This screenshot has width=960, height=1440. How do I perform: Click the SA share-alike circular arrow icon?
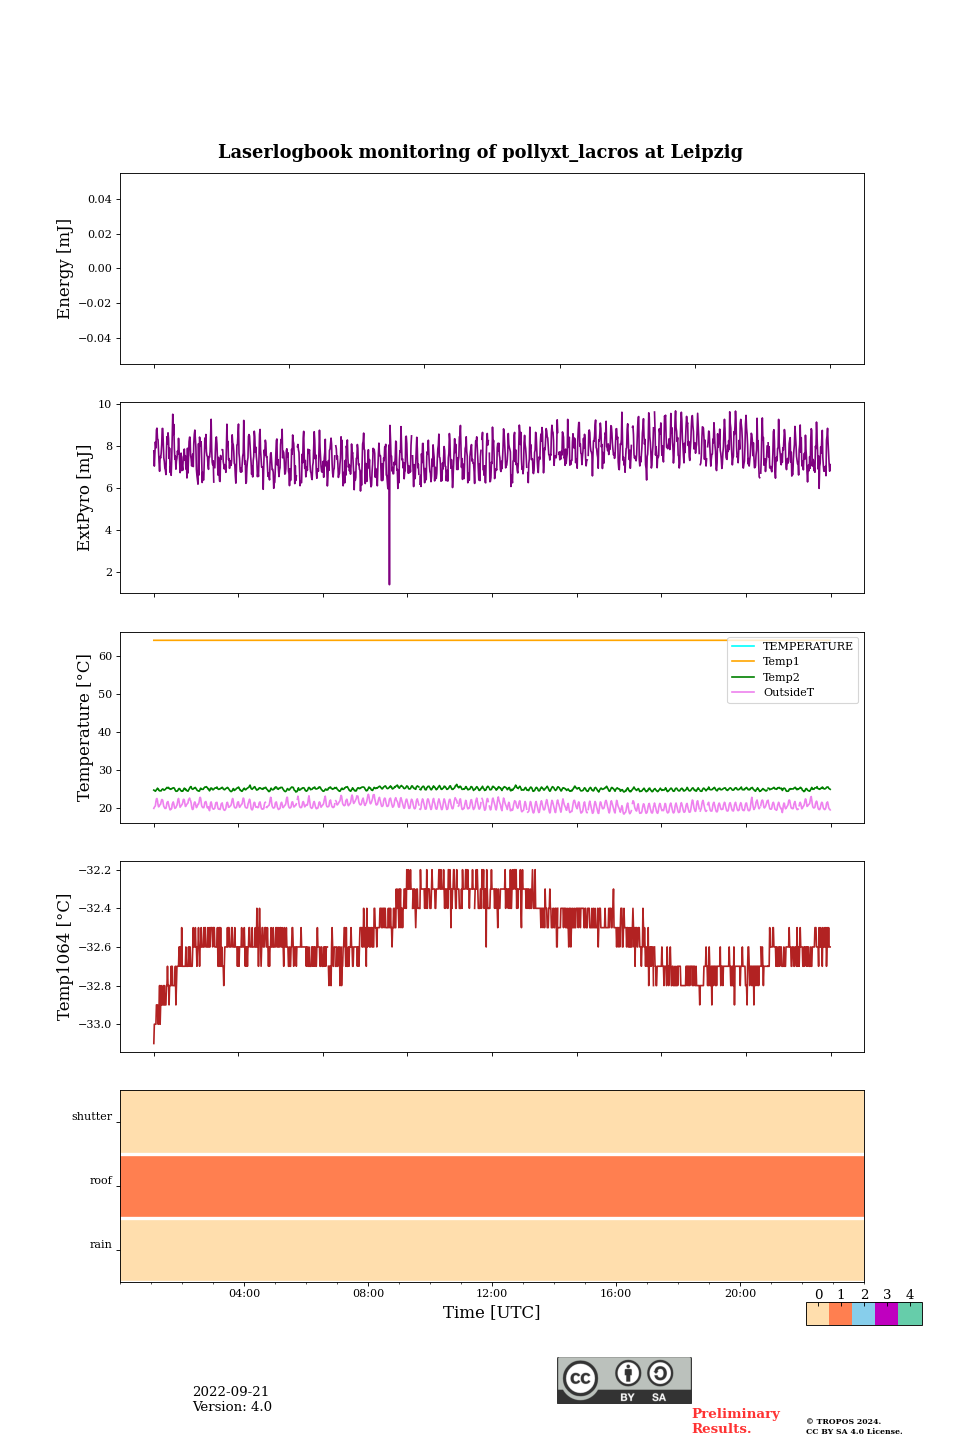[x=660, y=1373]
